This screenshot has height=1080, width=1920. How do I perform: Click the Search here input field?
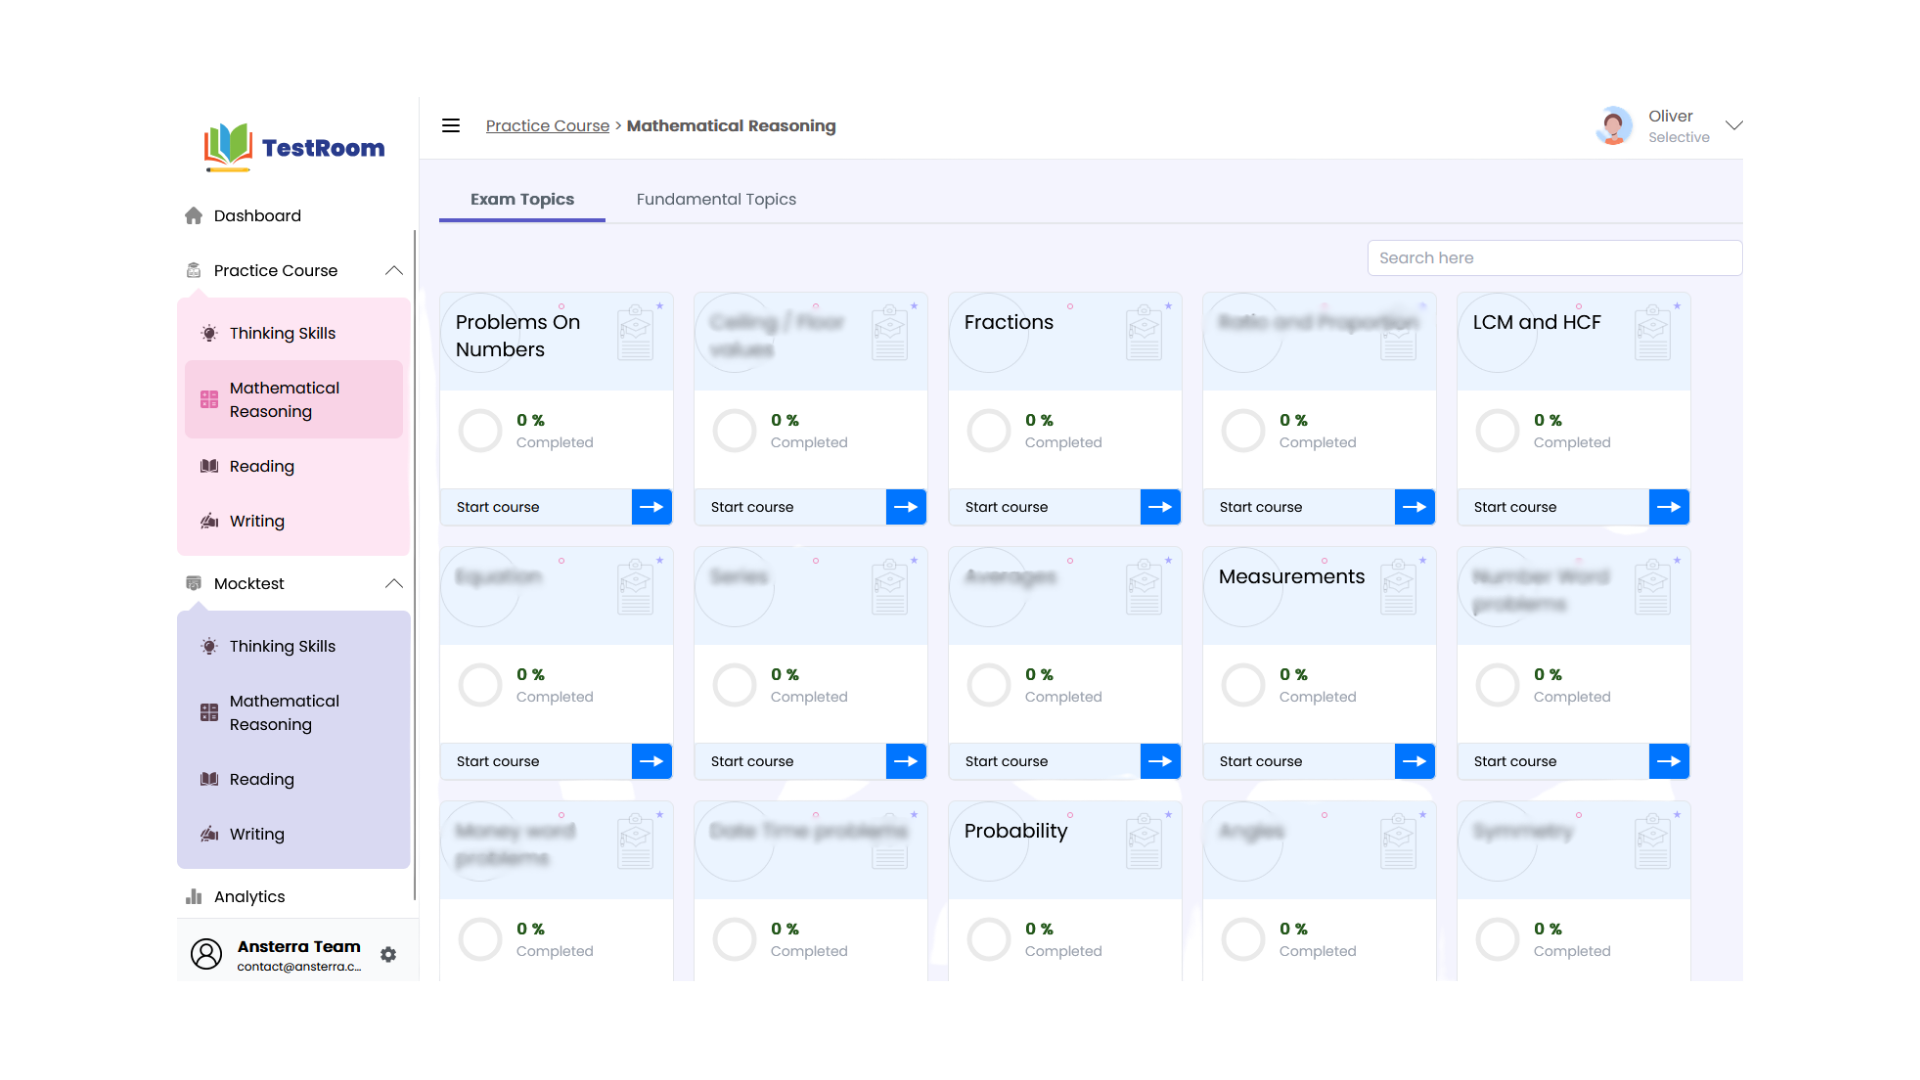point(1554,258)
